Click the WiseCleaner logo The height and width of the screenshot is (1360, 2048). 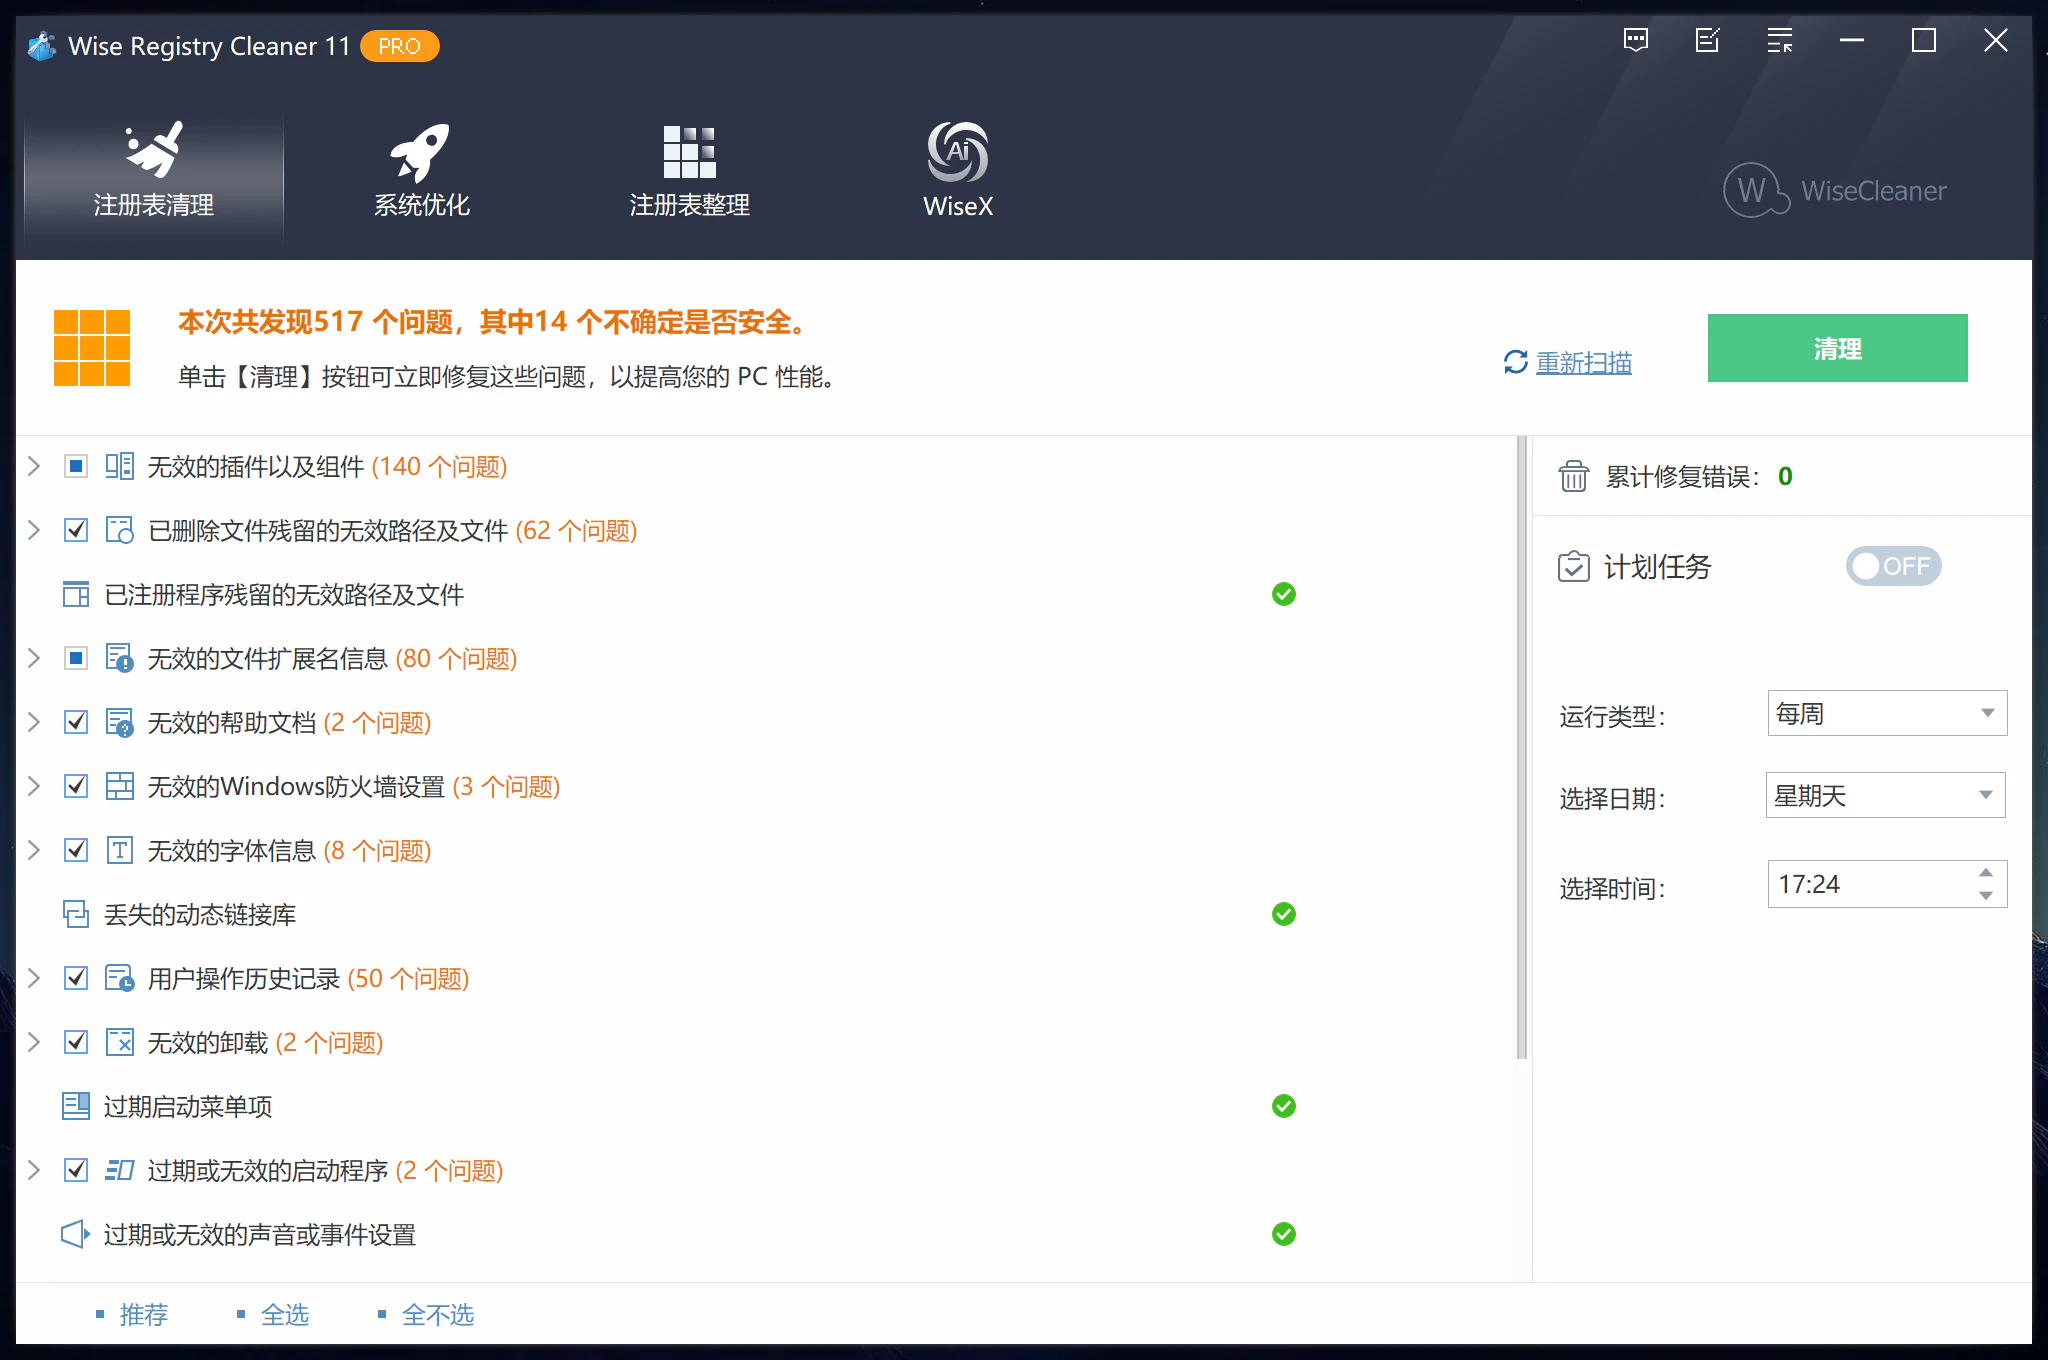pyautogui.click(x=1835, y=190)
